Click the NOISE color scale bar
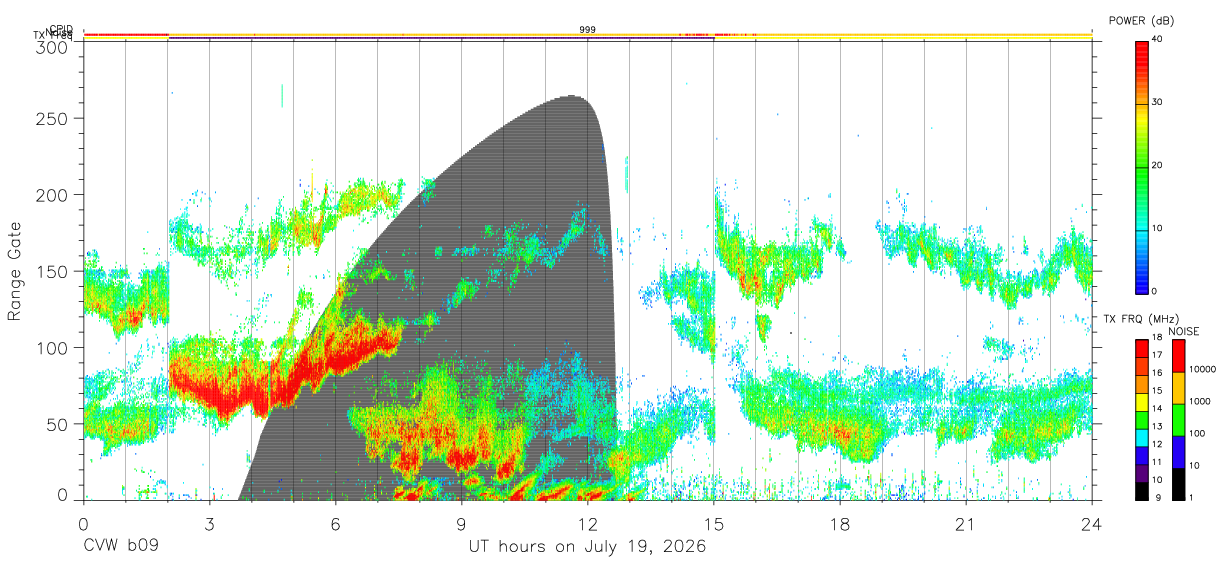Viewport: 1228px width, 567px height. coord(1178,418)
